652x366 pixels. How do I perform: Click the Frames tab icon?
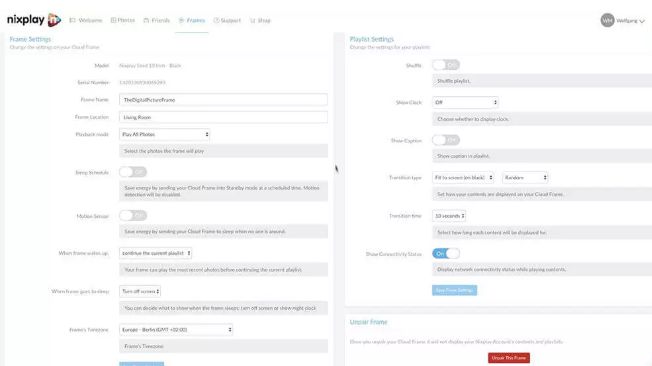181,20
